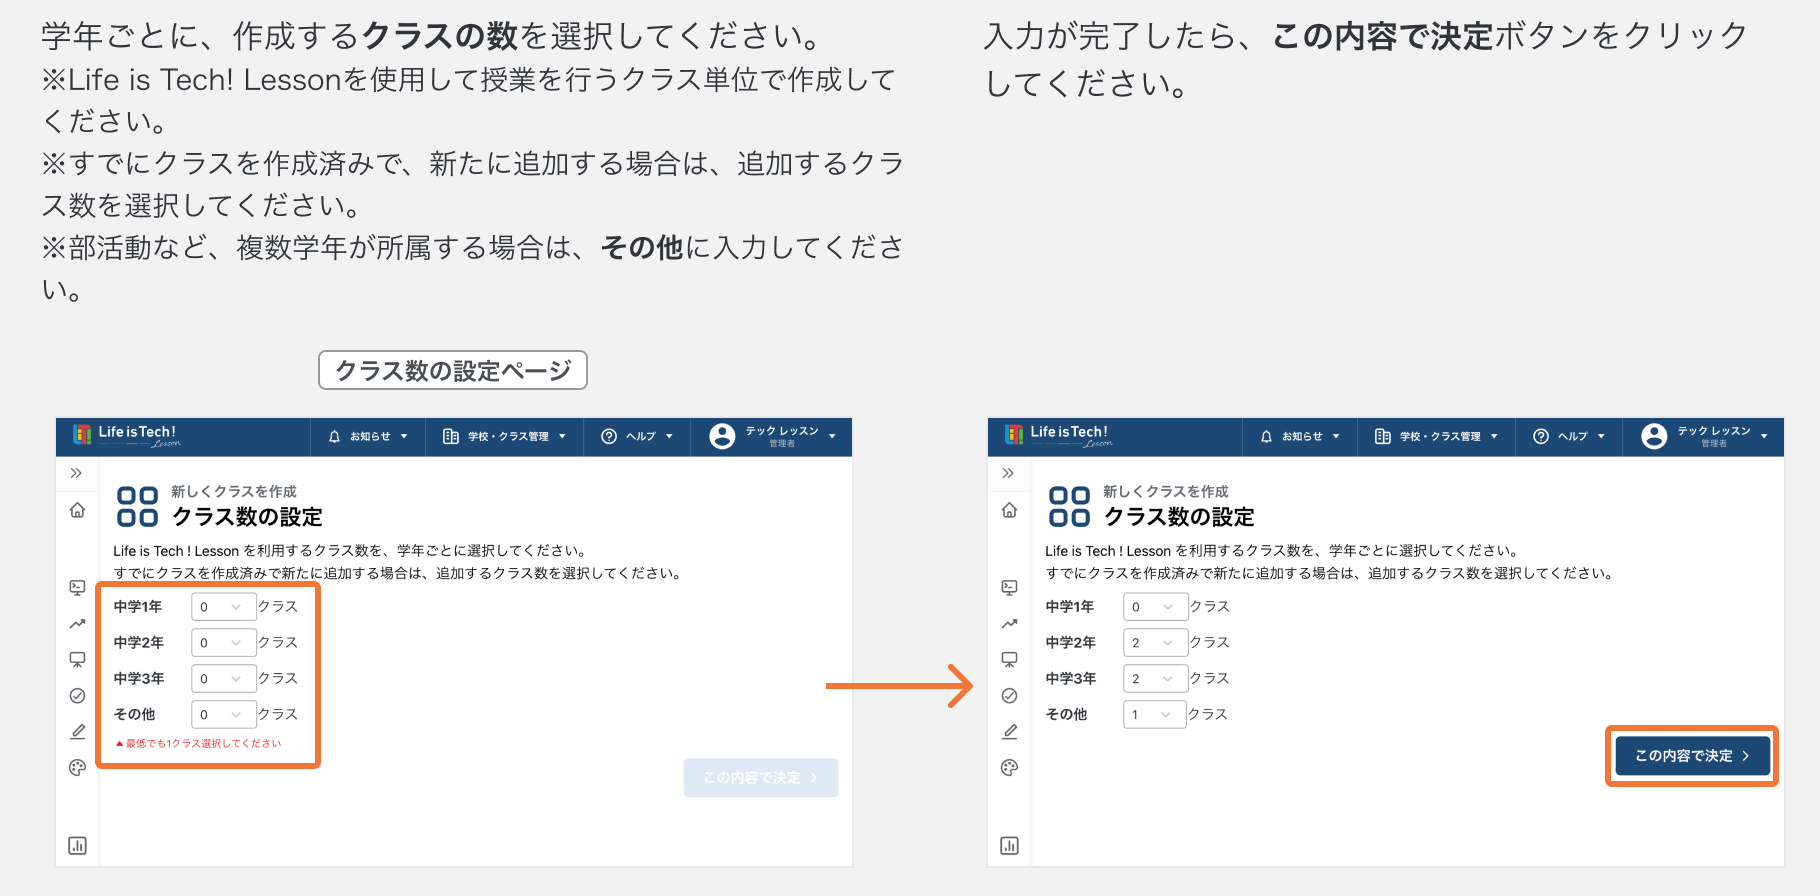
Task: Open the bar chart report icon, left screenshot
Action: click(x=77, y=845)
